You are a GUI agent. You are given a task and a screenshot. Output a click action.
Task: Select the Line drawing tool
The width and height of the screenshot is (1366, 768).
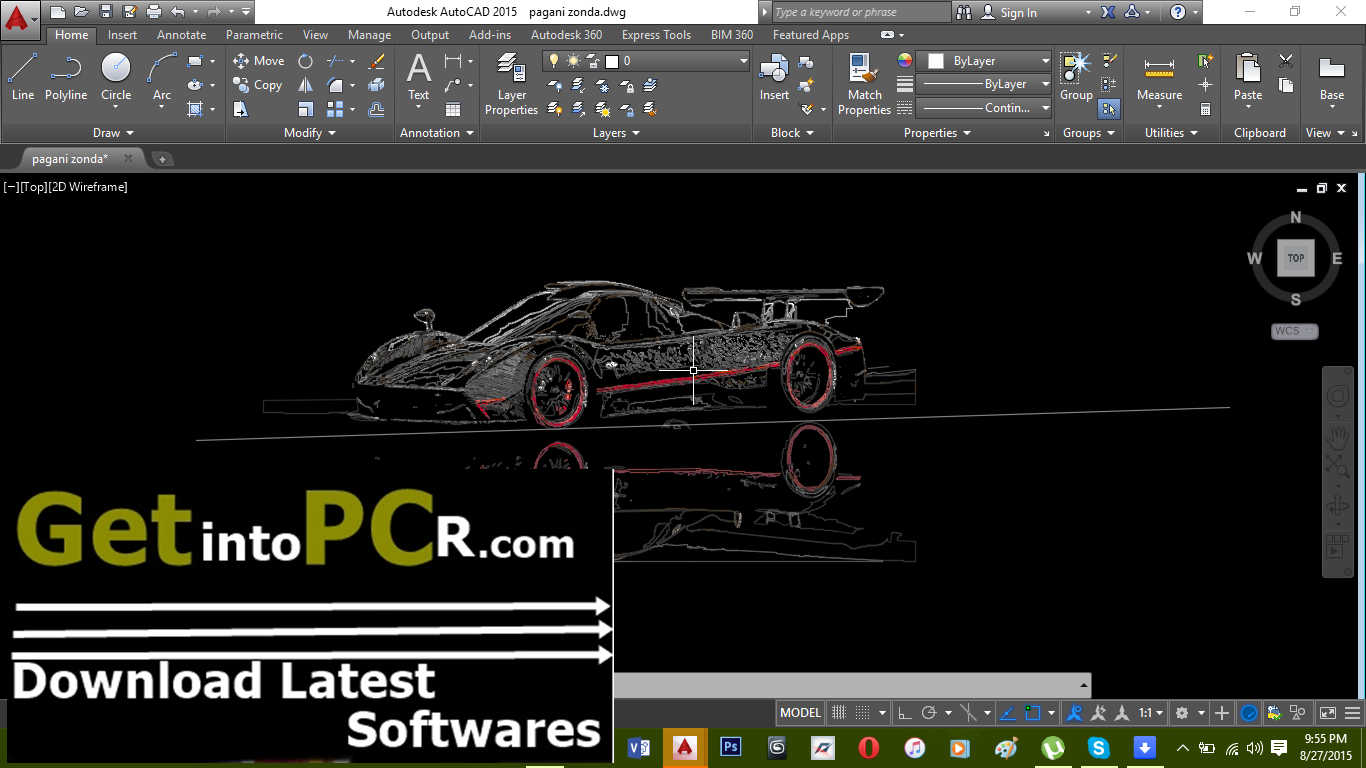click(x=22, y=78)
